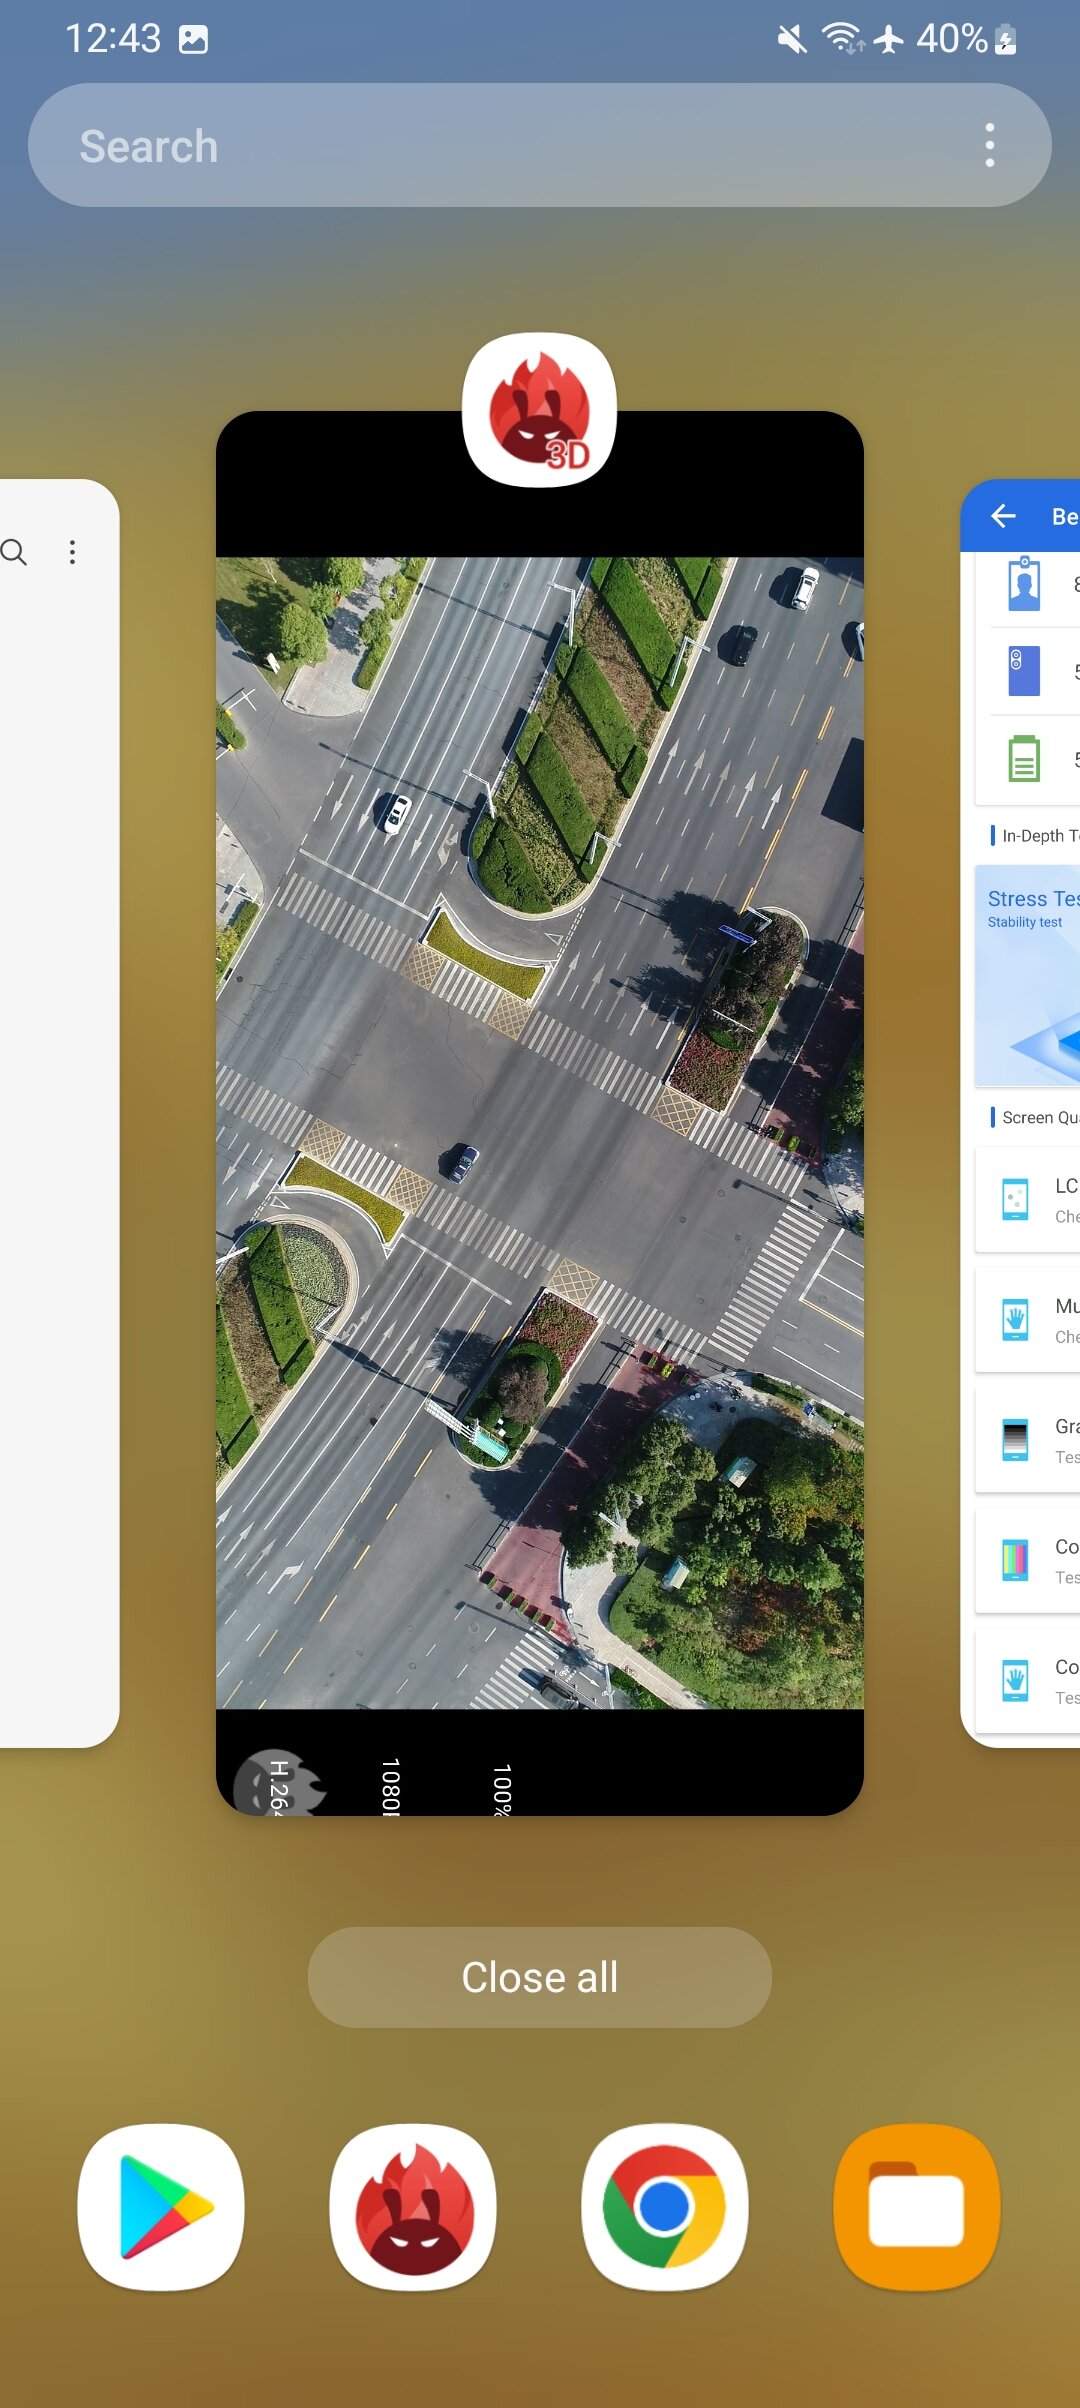The image size is (1080, 2408).
Task: Open the My Files app in the dock
Action: pyautogui.click(x=917, y=2207)
